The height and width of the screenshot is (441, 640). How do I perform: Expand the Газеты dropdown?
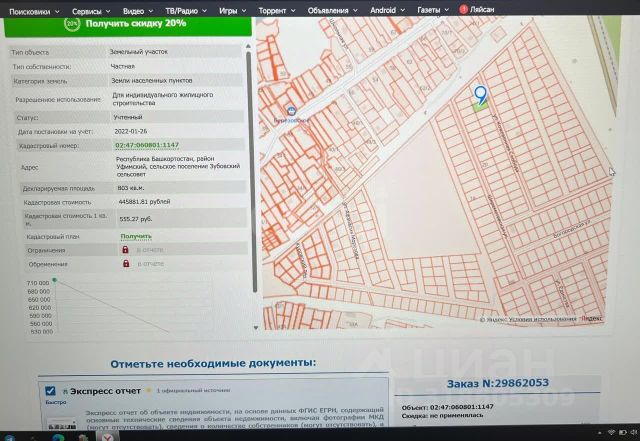[433, 10]
